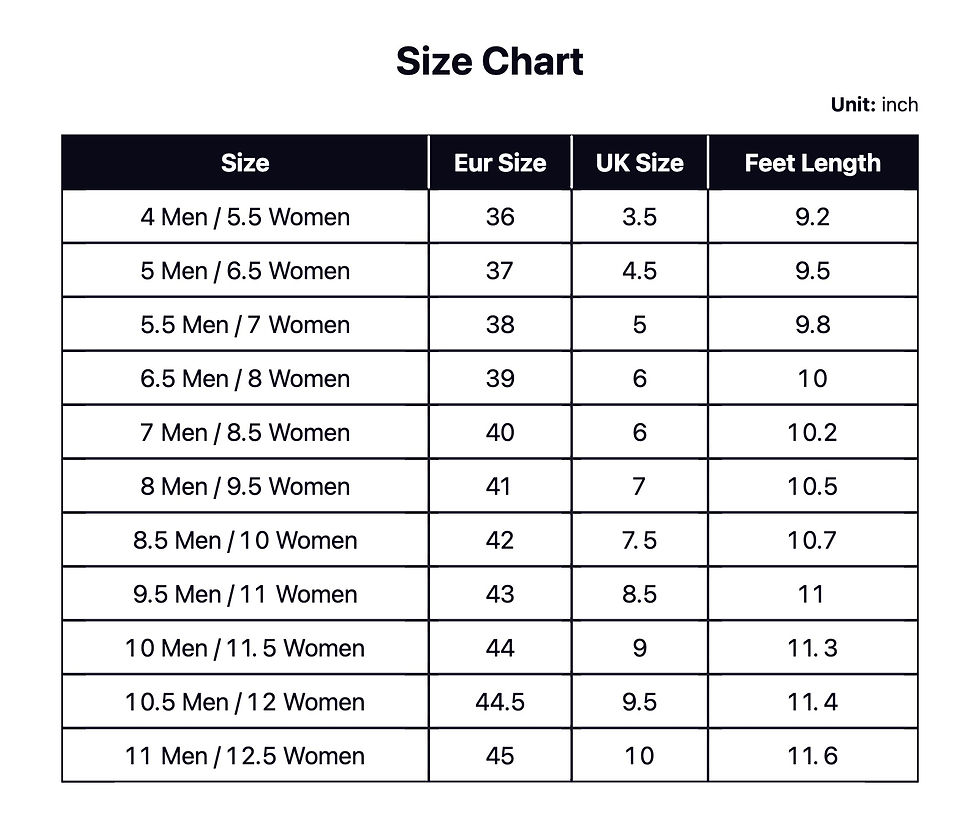Click the feet length 11.6 cell
This screenshot has width=980, height=823.
[x=812, y=757]
